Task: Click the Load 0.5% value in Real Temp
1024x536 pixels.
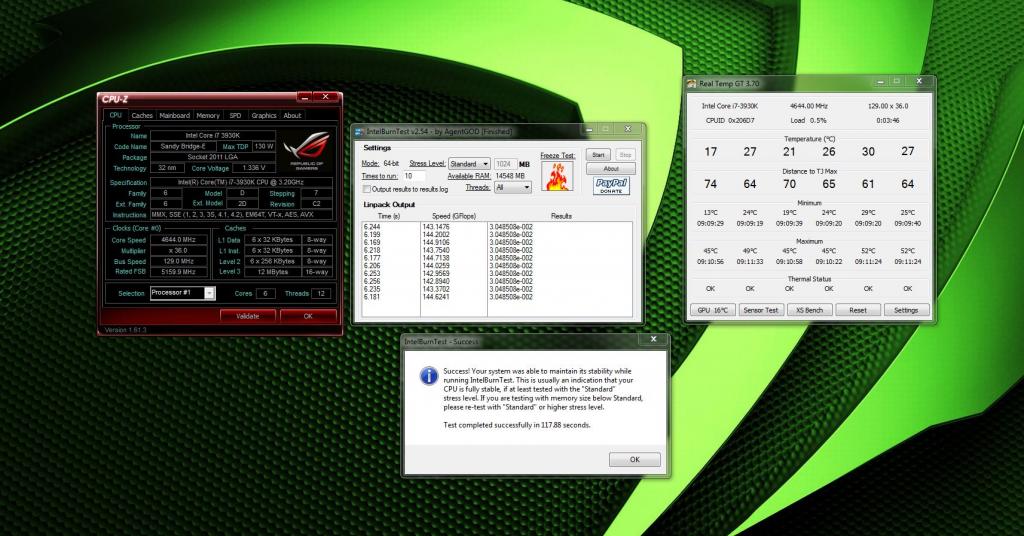Action: [808, 121]
